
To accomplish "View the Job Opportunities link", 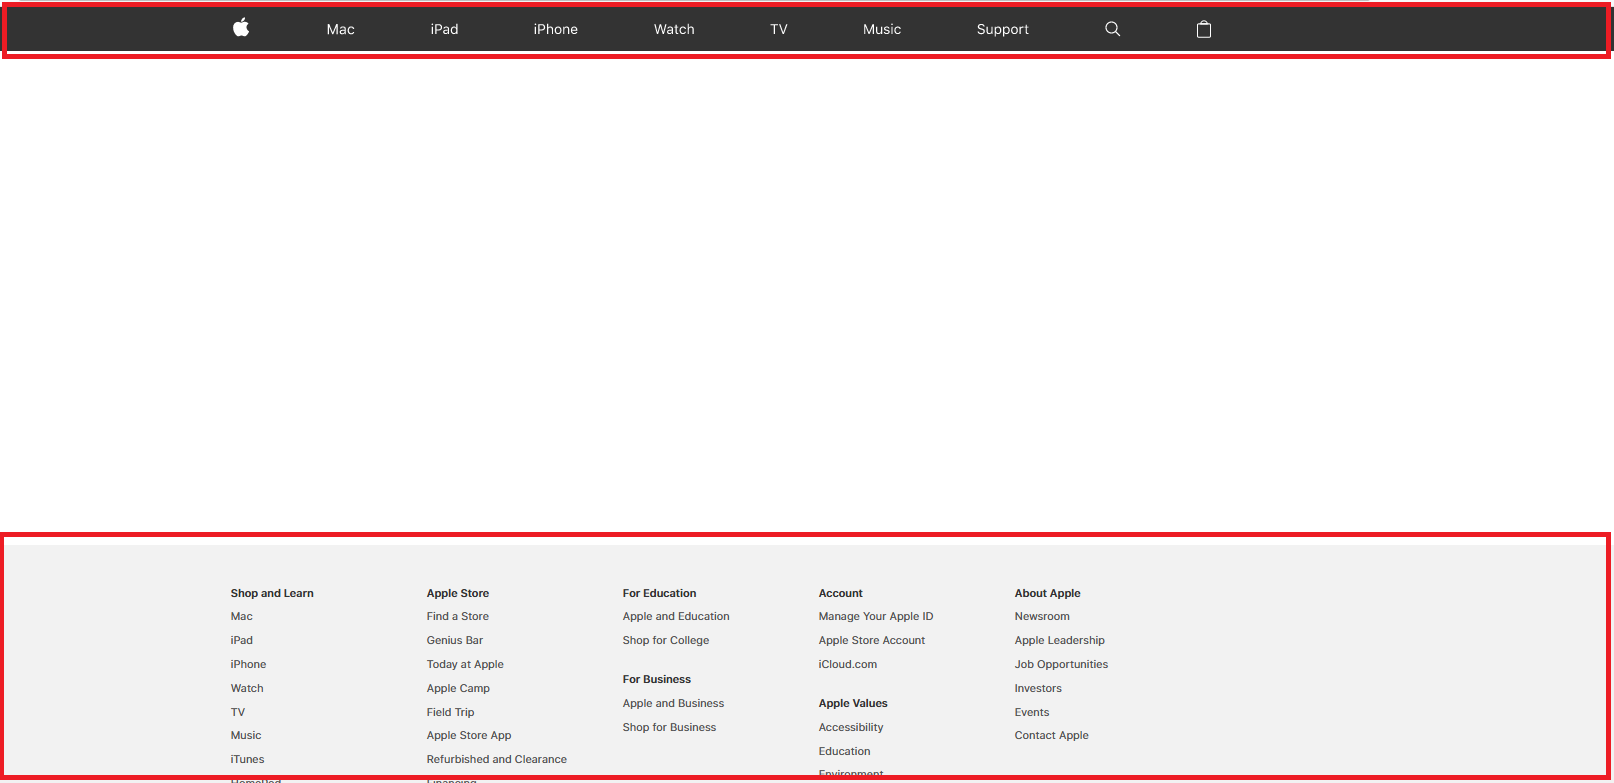I will click(x=1061, y=665).
